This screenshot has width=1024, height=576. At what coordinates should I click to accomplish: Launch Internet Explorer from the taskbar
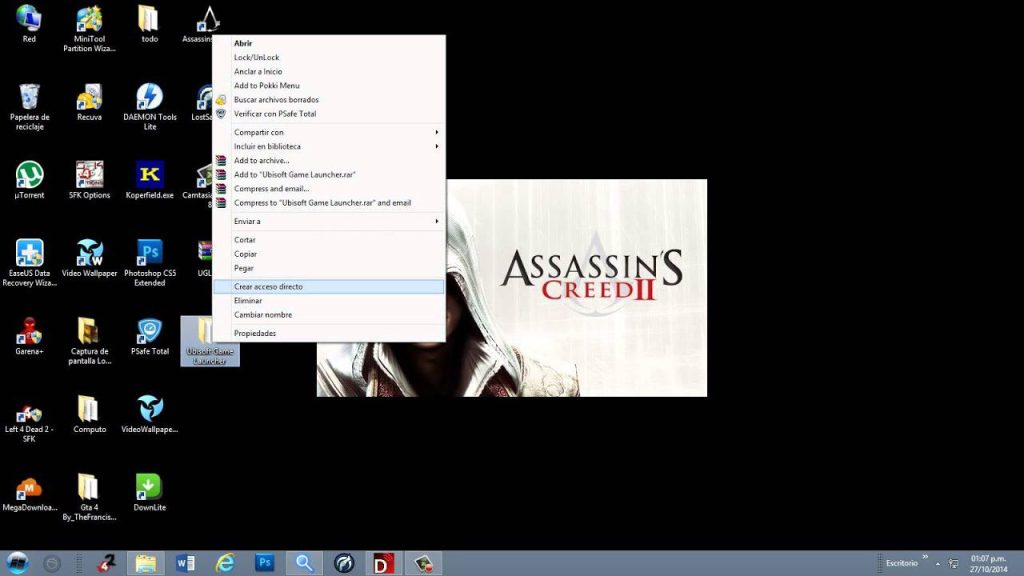coord(225,562)
